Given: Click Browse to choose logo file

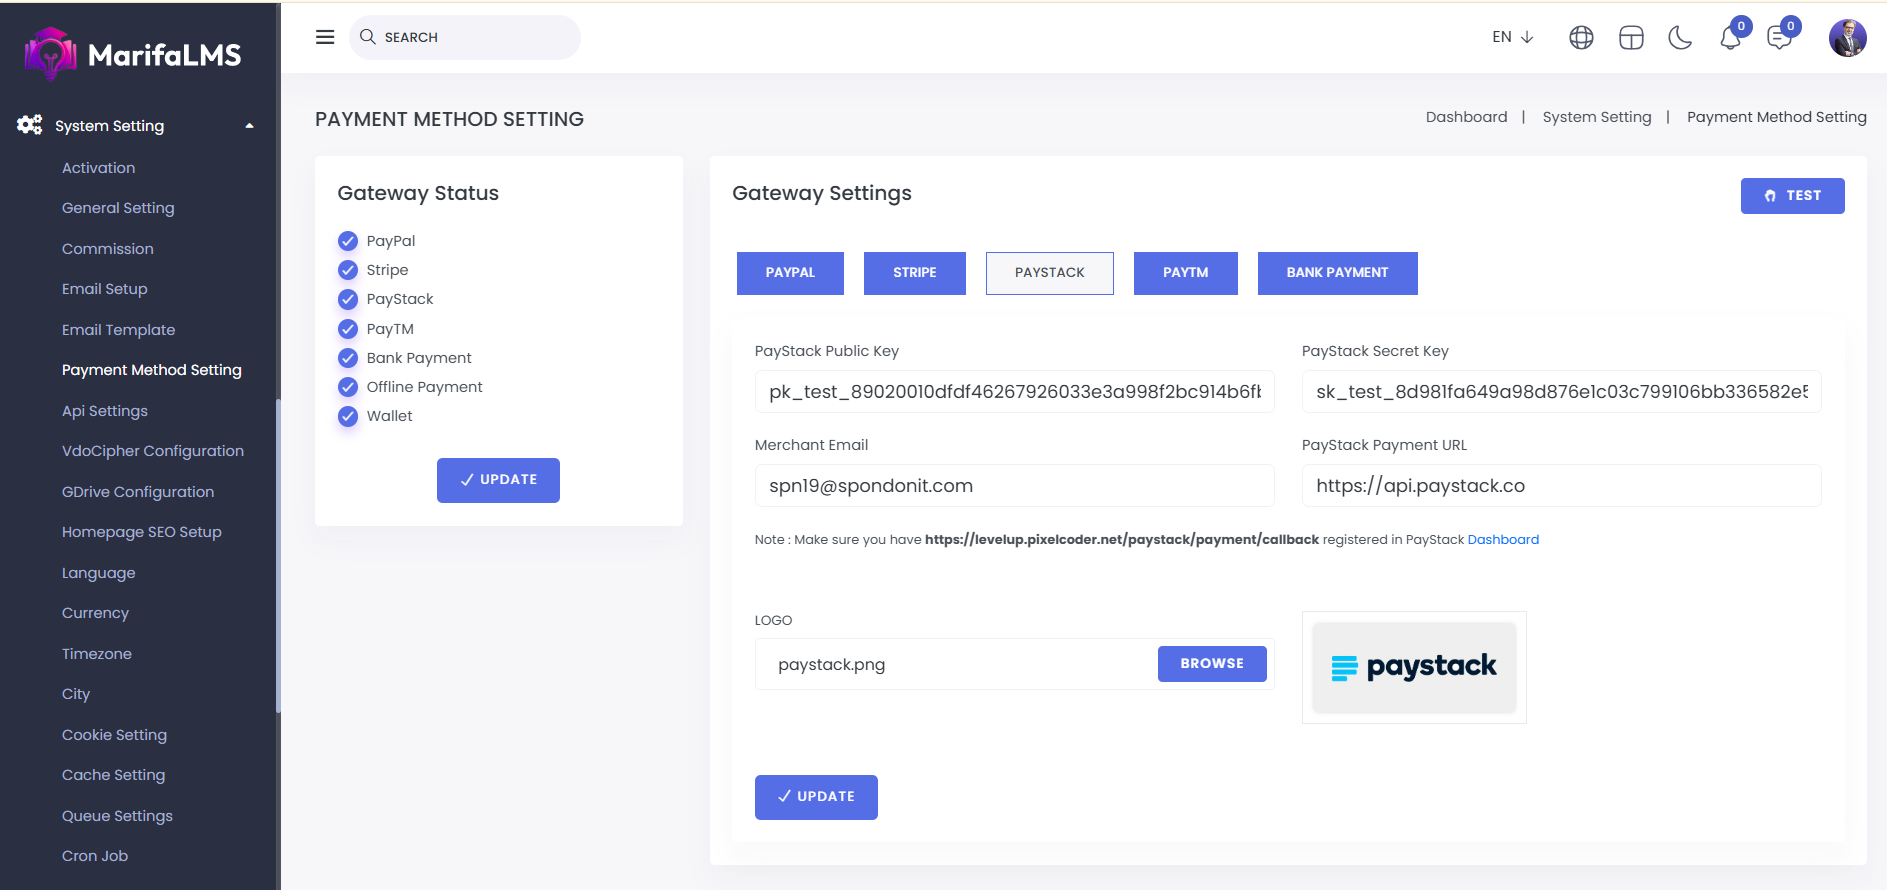Looking at the screenshot, I should click(x=1211, y=664).
